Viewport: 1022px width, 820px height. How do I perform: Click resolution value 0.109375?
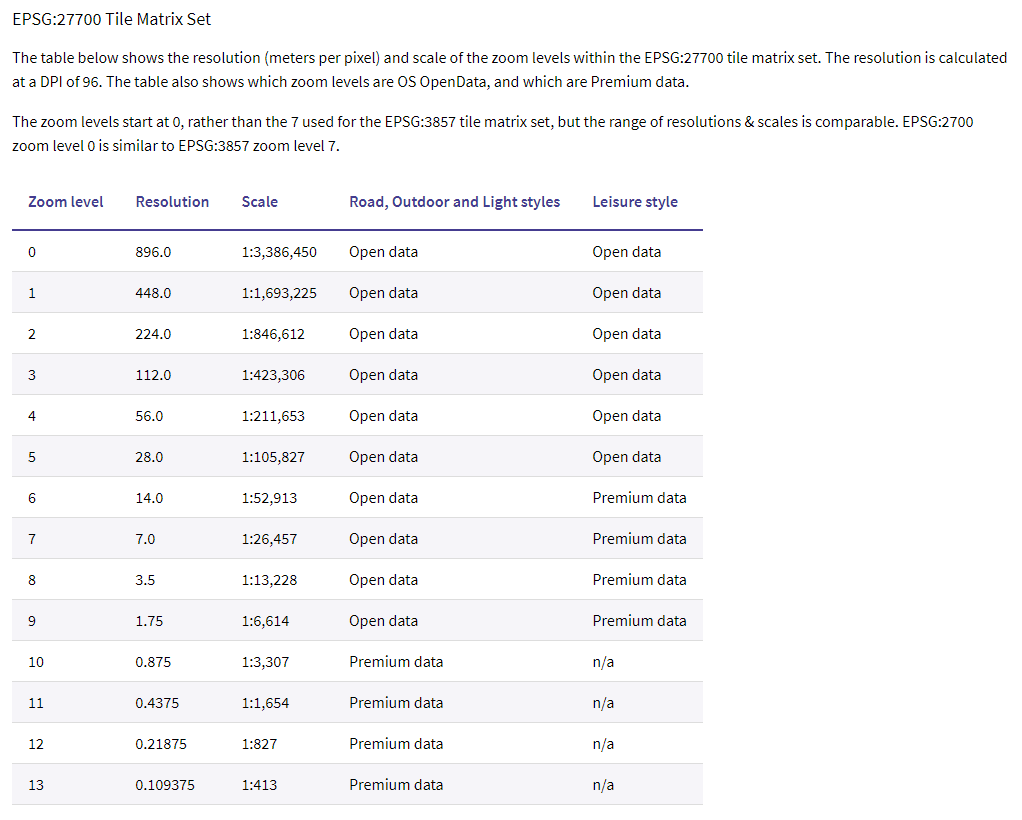point(165,786)
